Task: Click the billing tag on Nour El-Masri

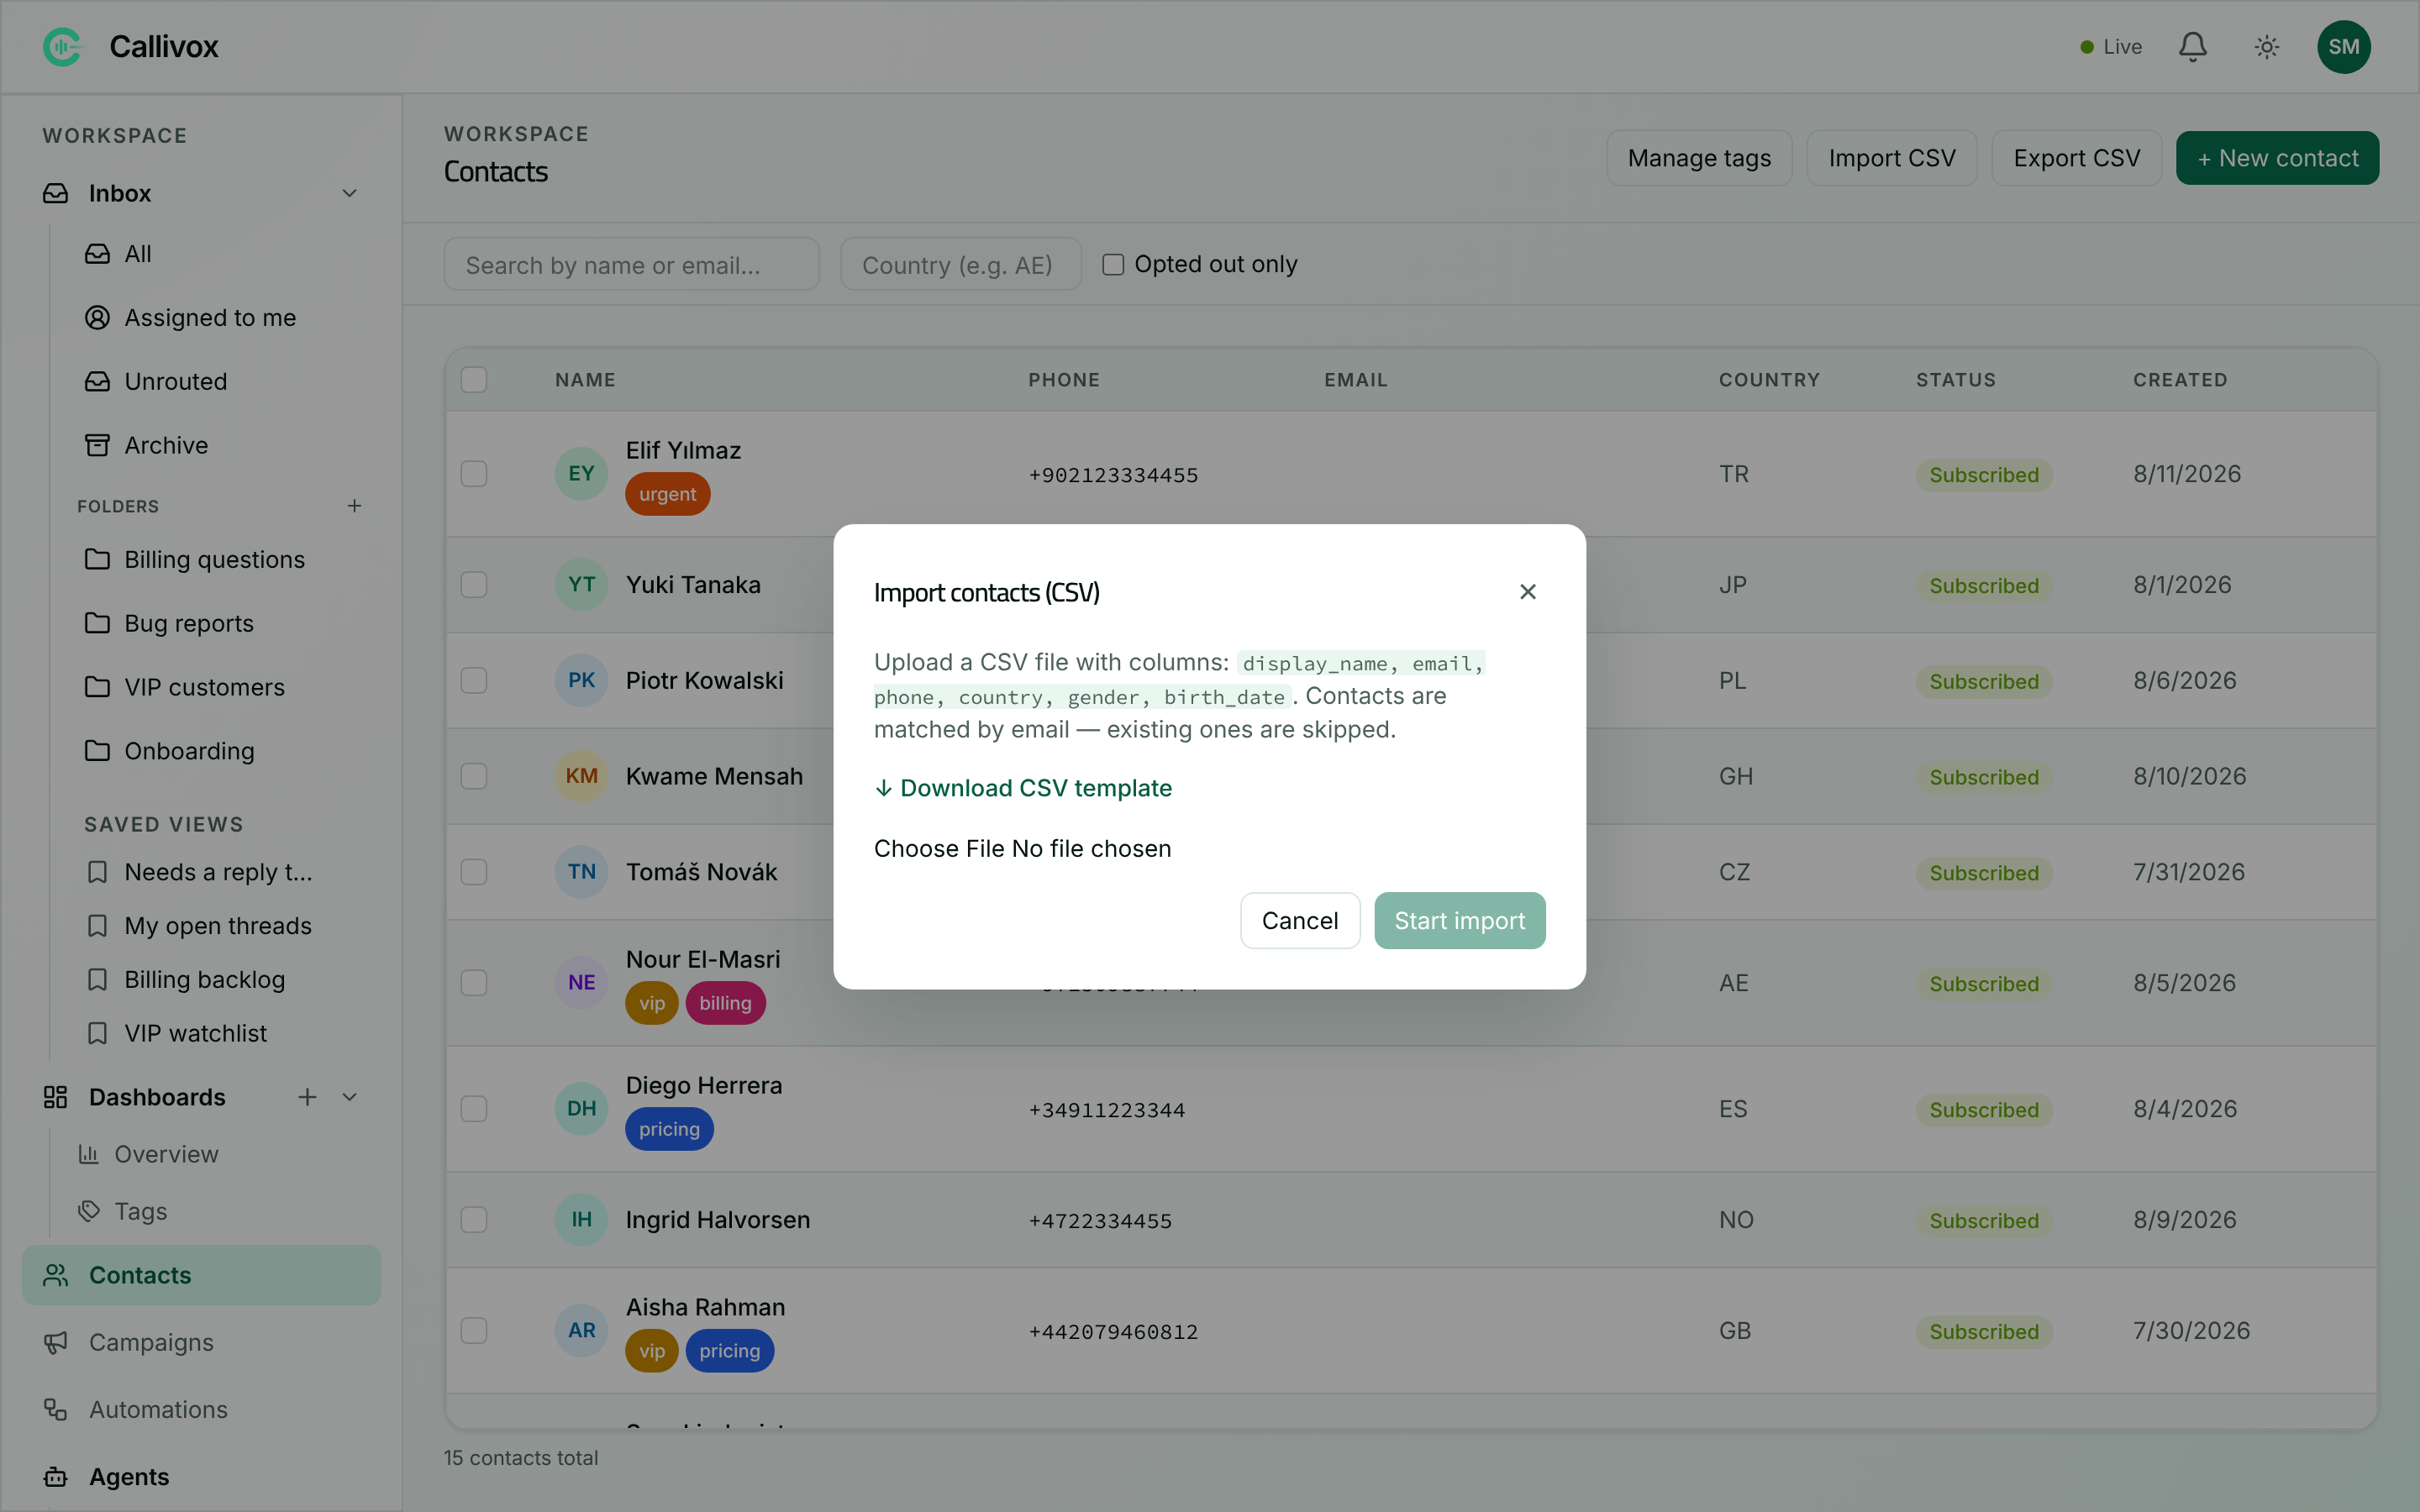Action: coord(725,1003)
